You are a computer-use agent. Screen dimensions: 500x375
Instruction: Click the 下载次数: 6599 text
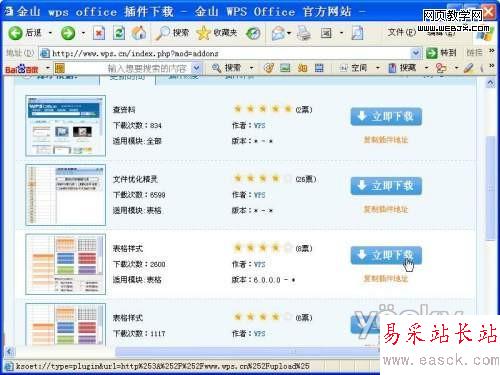[x=139, y=195]
